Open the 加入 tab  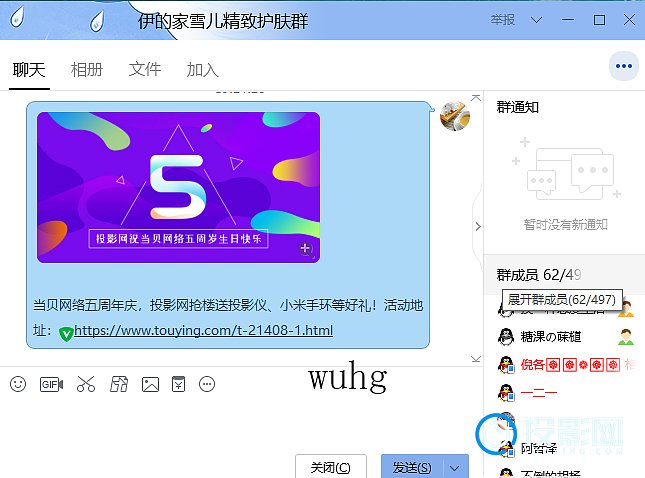tap(202, 70)
